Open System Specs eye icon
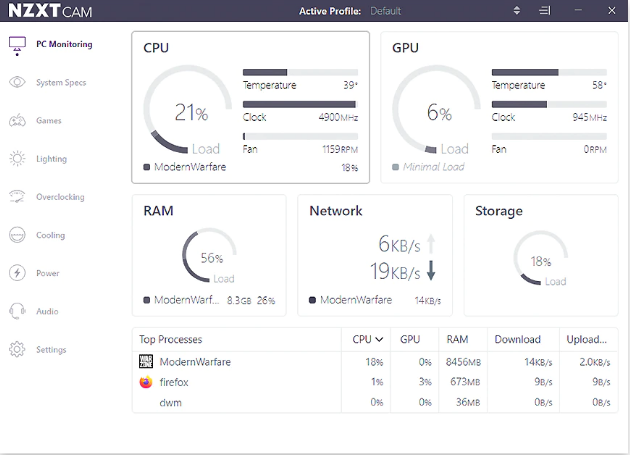The height and width of the screenshot is (455, 630). tap(17, 83)
